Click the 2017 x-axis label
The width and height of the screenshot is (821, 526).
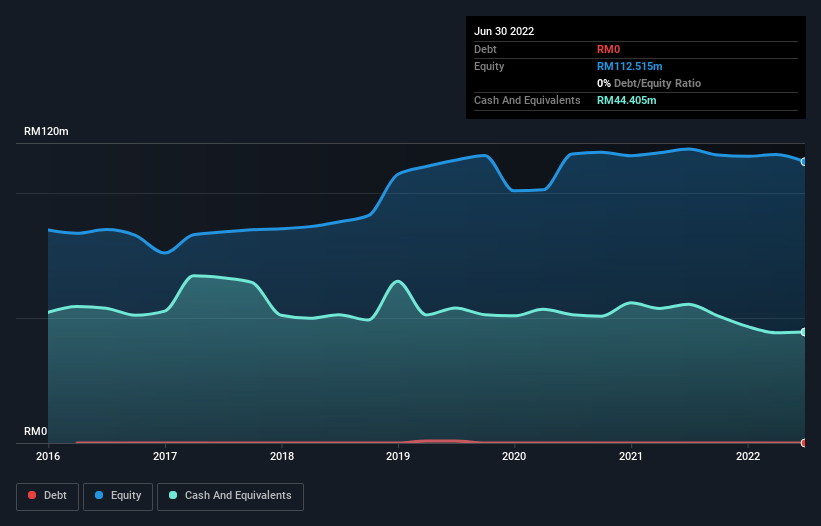click(165, 456)
